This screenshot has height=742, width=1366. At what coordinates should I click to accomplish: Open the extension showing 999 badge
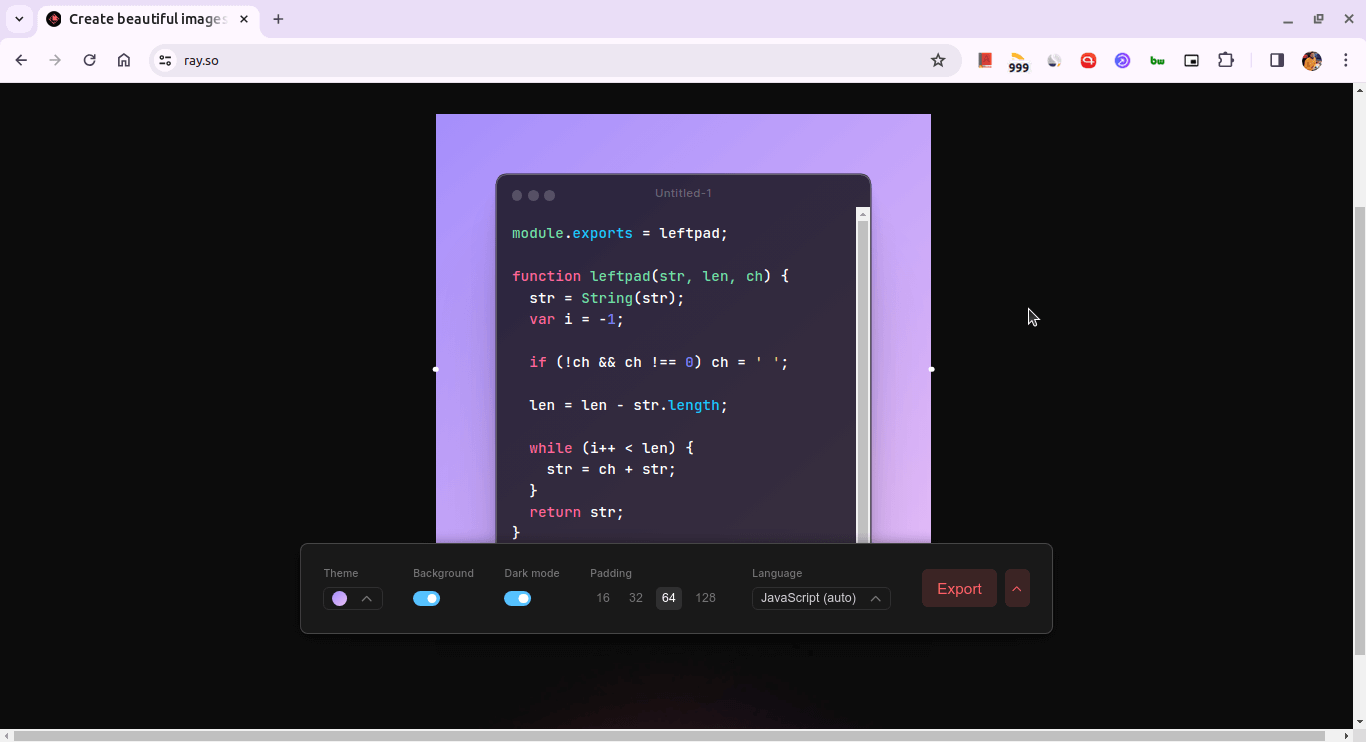(x=1019, y=62)
